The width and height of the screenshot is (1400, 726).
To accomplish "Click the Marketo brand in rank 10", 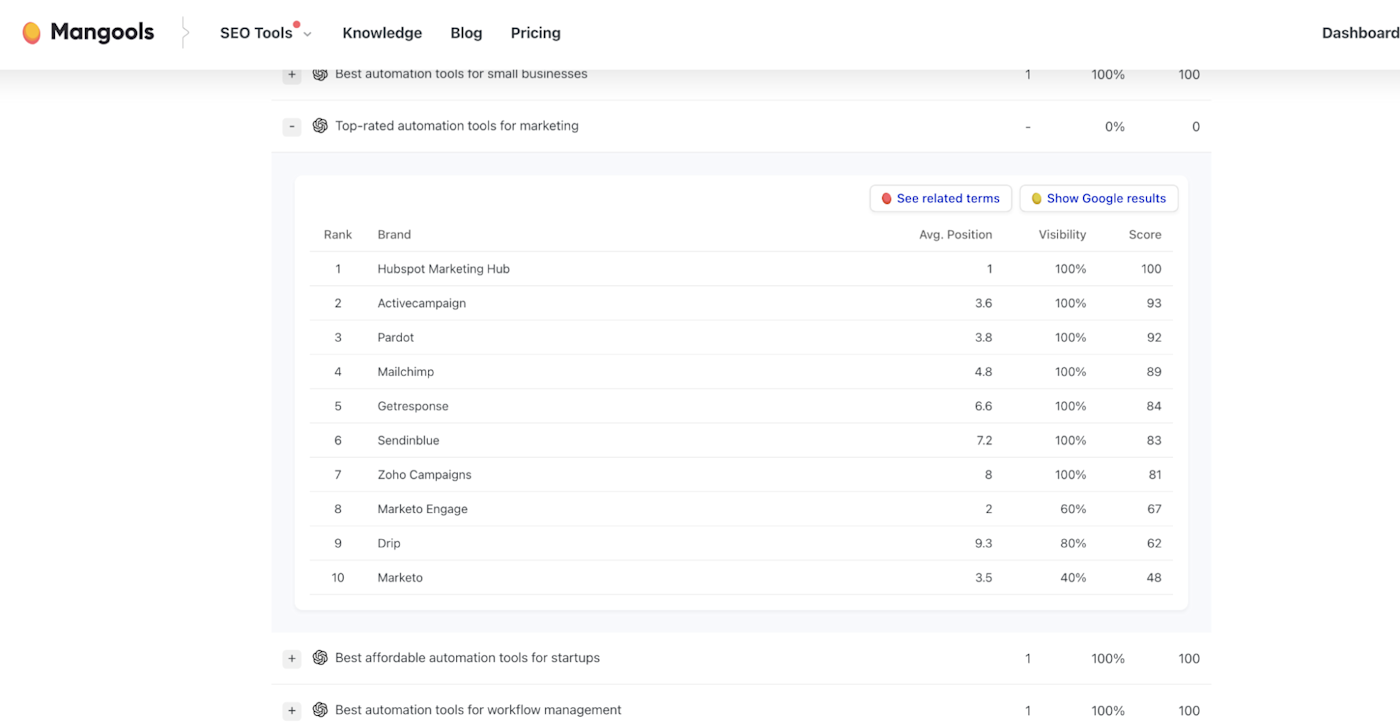I will (x=400, y=578).
